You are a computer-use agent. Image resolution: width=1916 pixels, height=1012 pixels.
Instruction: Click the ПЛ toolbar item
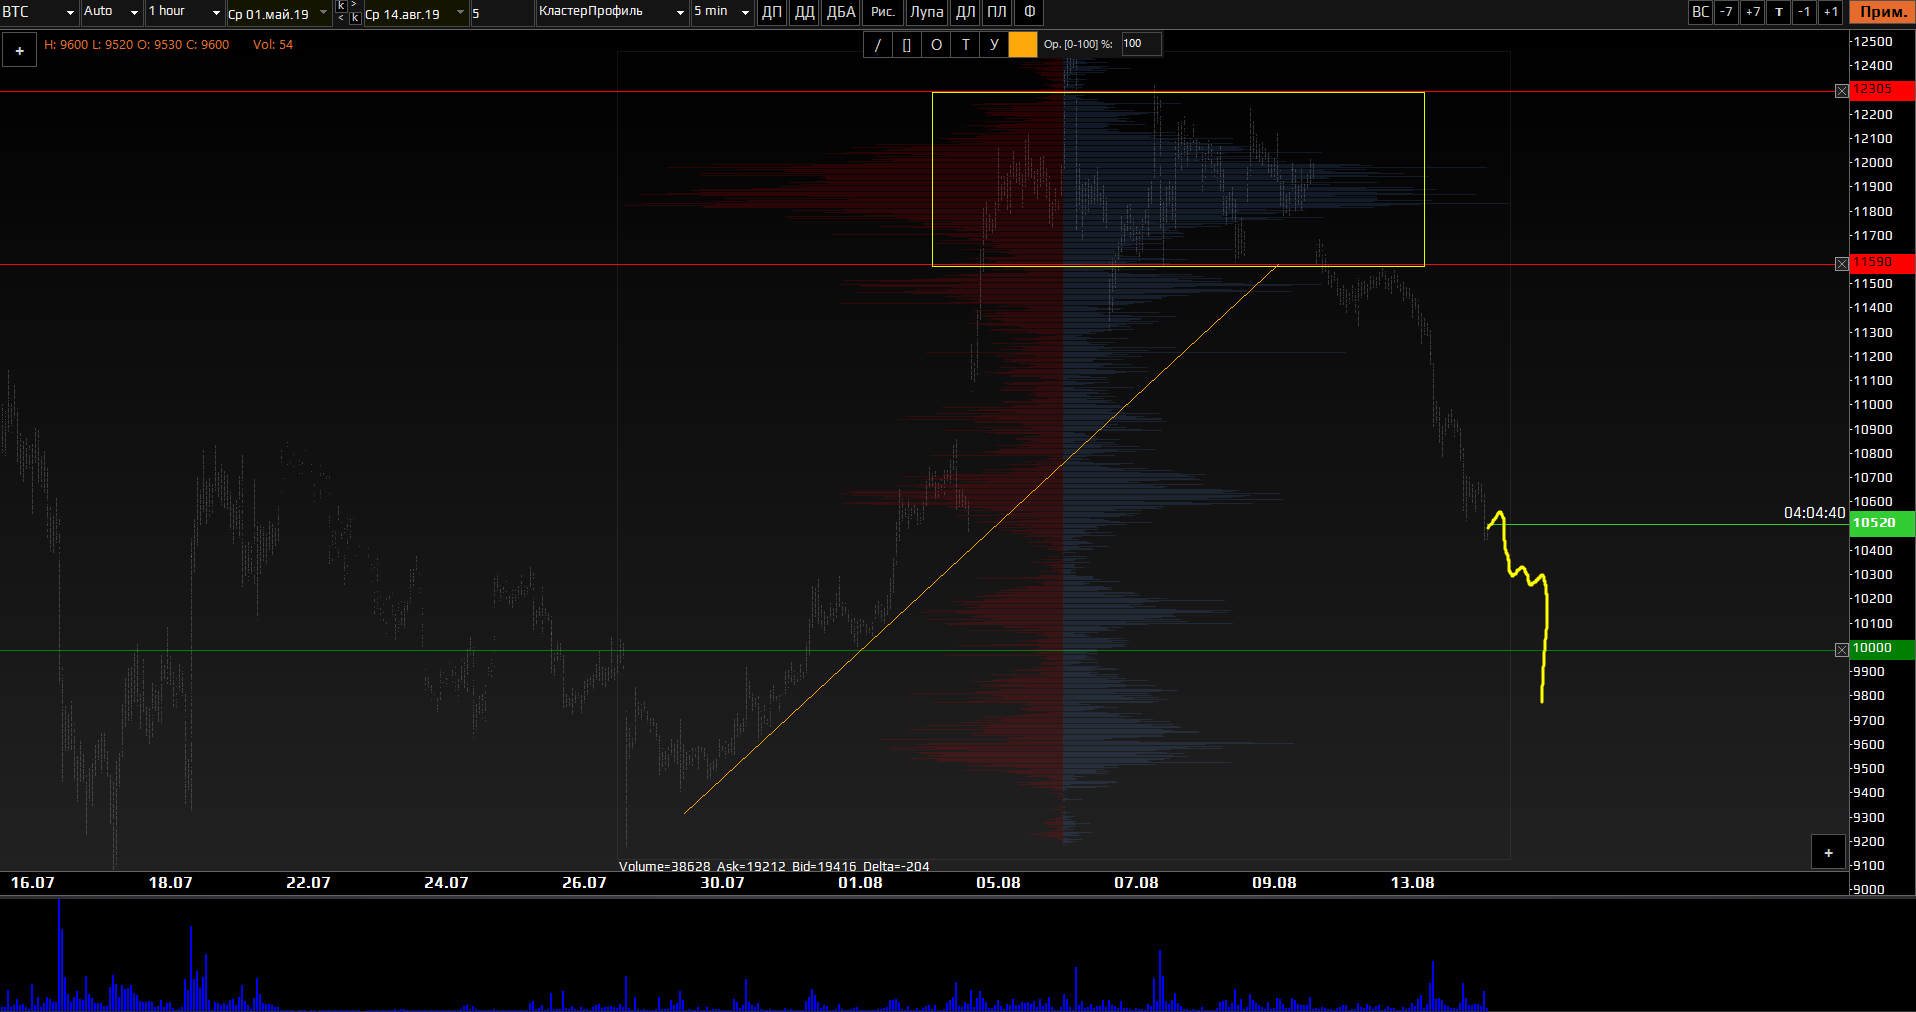(x=997, y=12)
